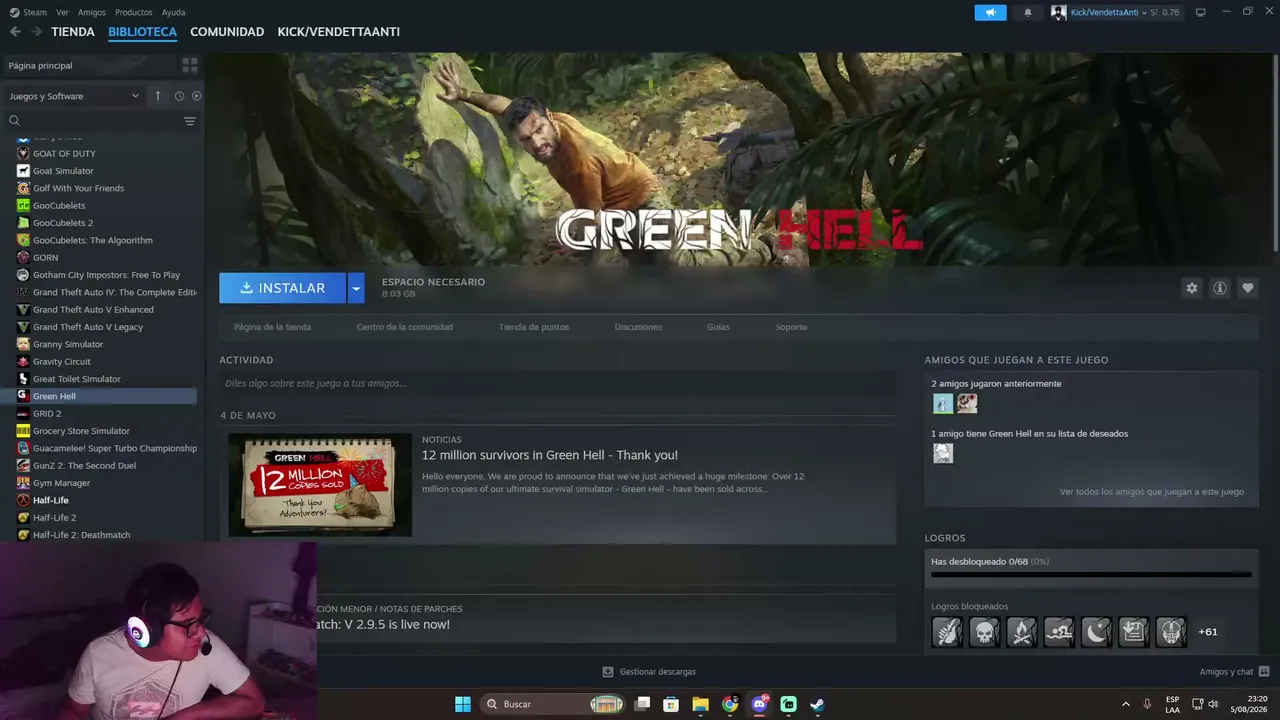Open the moon locked achievement
This screenshot has height=720, width=1280.
click(x=1096, y=632)
